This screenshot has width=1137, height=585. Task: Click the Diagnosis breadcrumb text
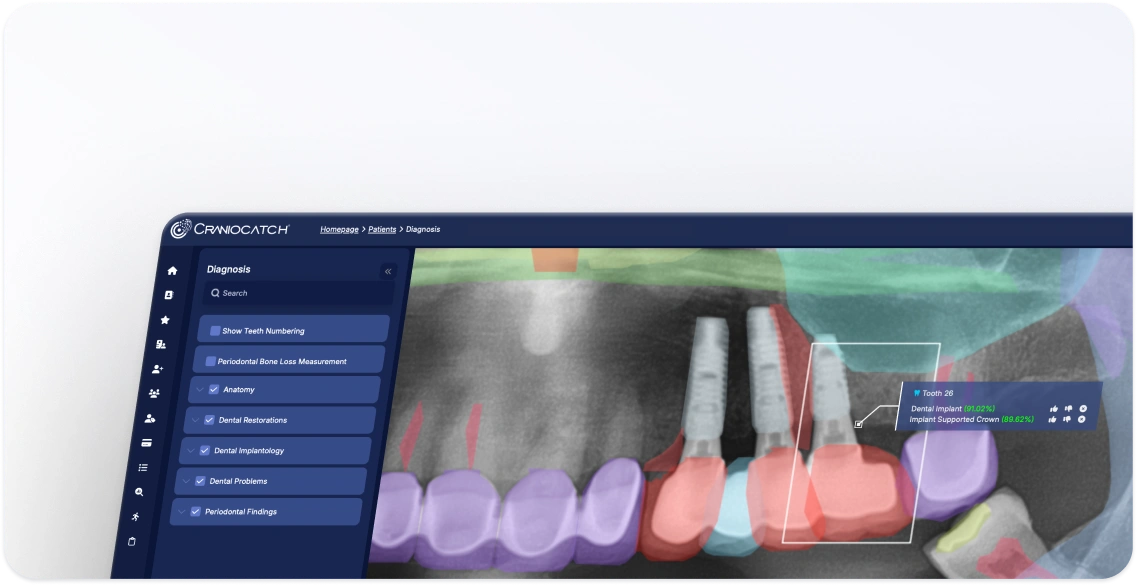(423, 229)
